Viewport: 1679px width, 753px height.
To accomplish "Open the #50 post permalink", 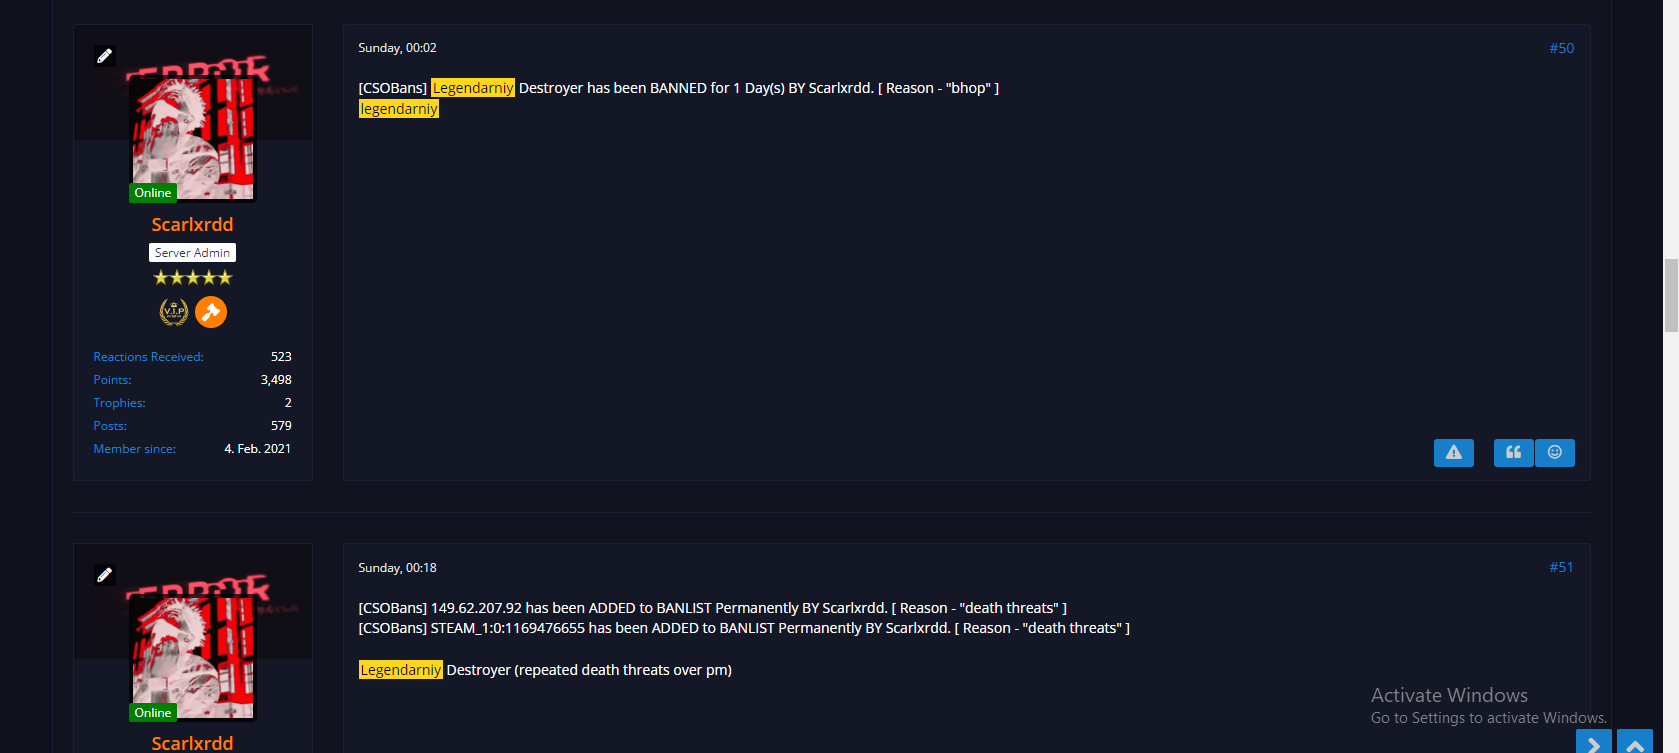I will click(1561, 48).
